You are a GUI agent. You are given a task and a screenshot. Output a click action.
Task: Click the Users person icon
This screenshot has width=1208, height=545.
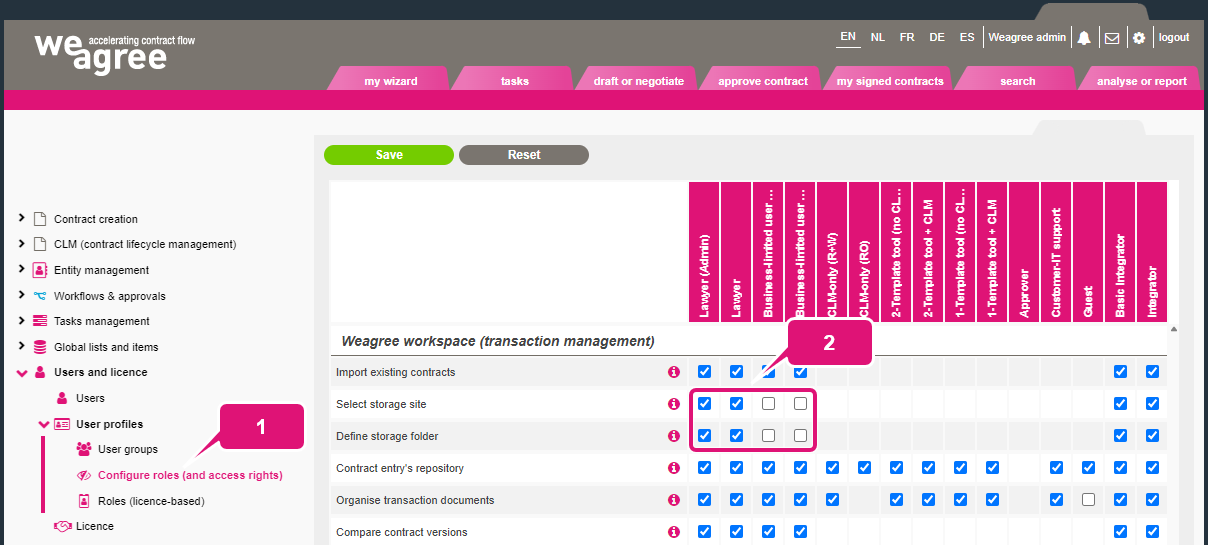pos(62,398)
